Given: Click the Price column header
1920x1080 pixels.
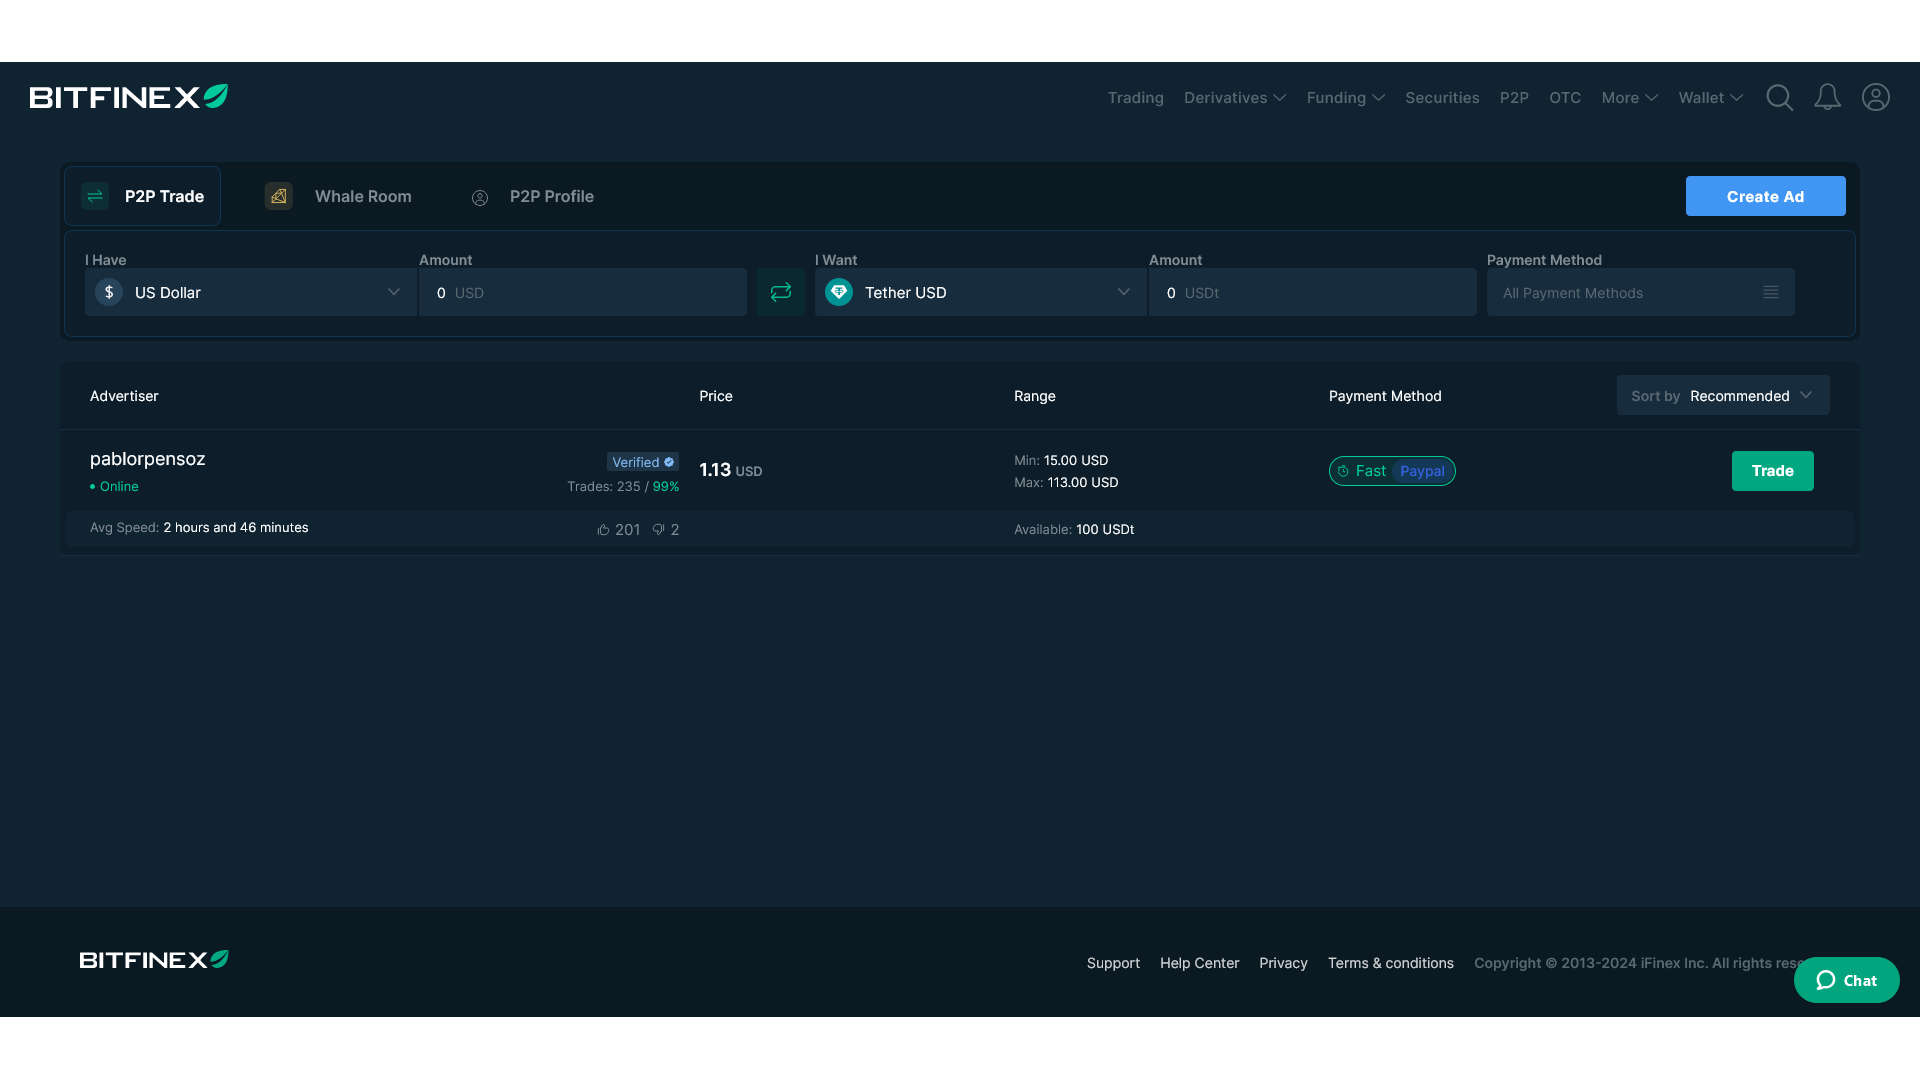Looking at the screenshot, I should (x=716, y=396).
